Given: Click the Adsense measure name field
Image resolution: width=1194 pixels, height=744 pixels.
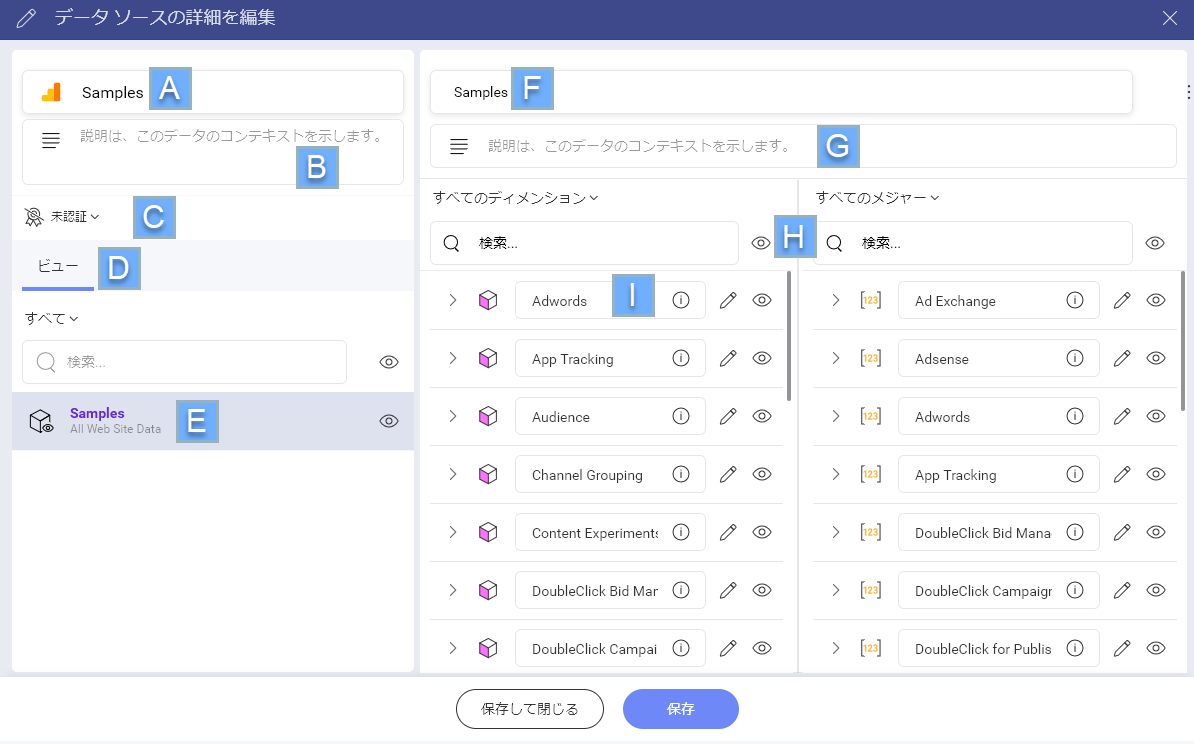Looking at the screenshot, I should tap(998, 358).
